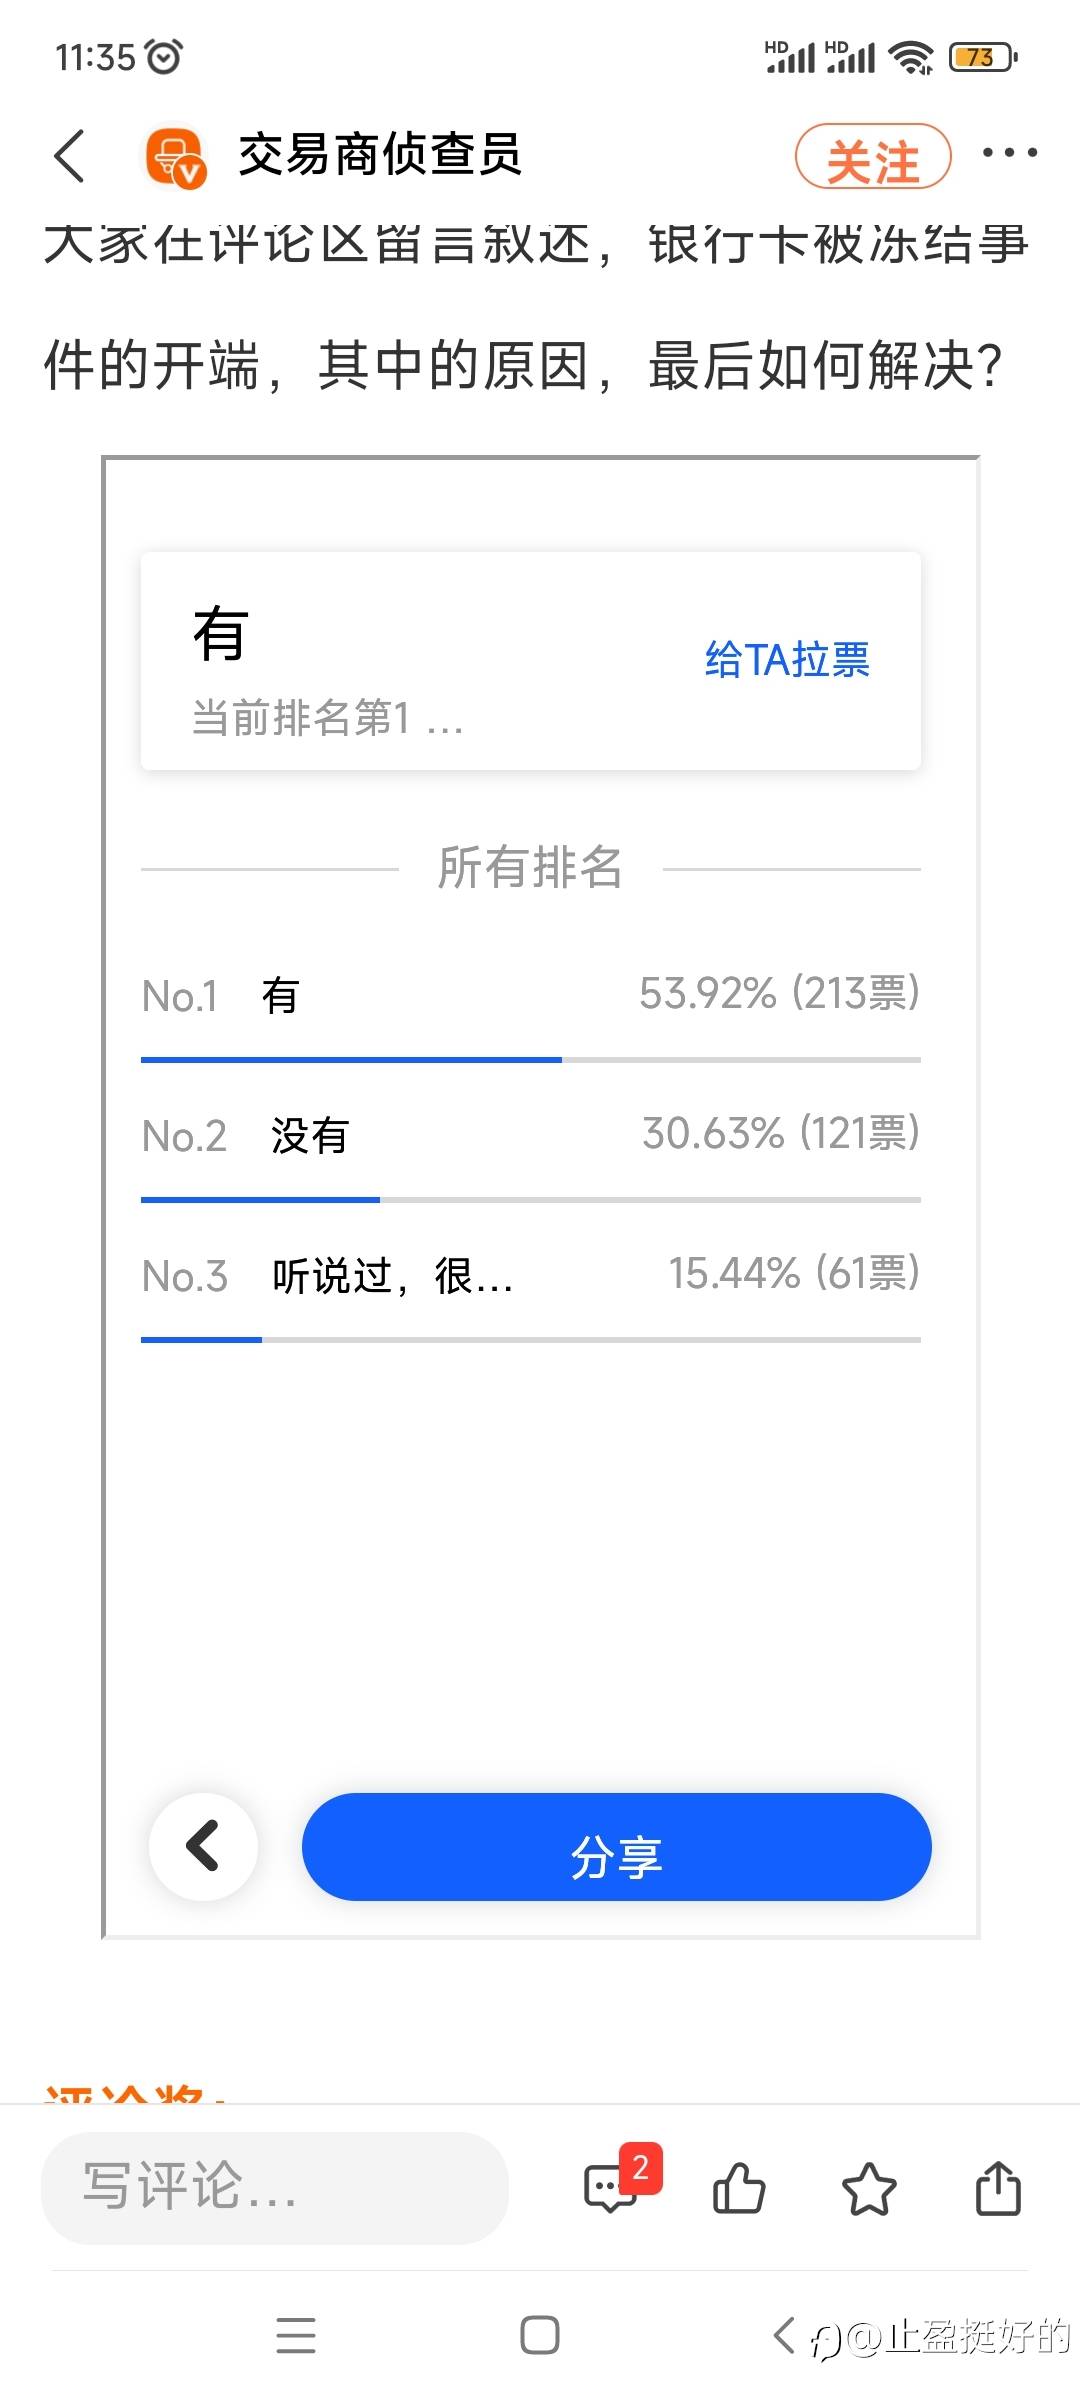
Task: Like the post with the thumbs-up icon
Action: 739,2189
